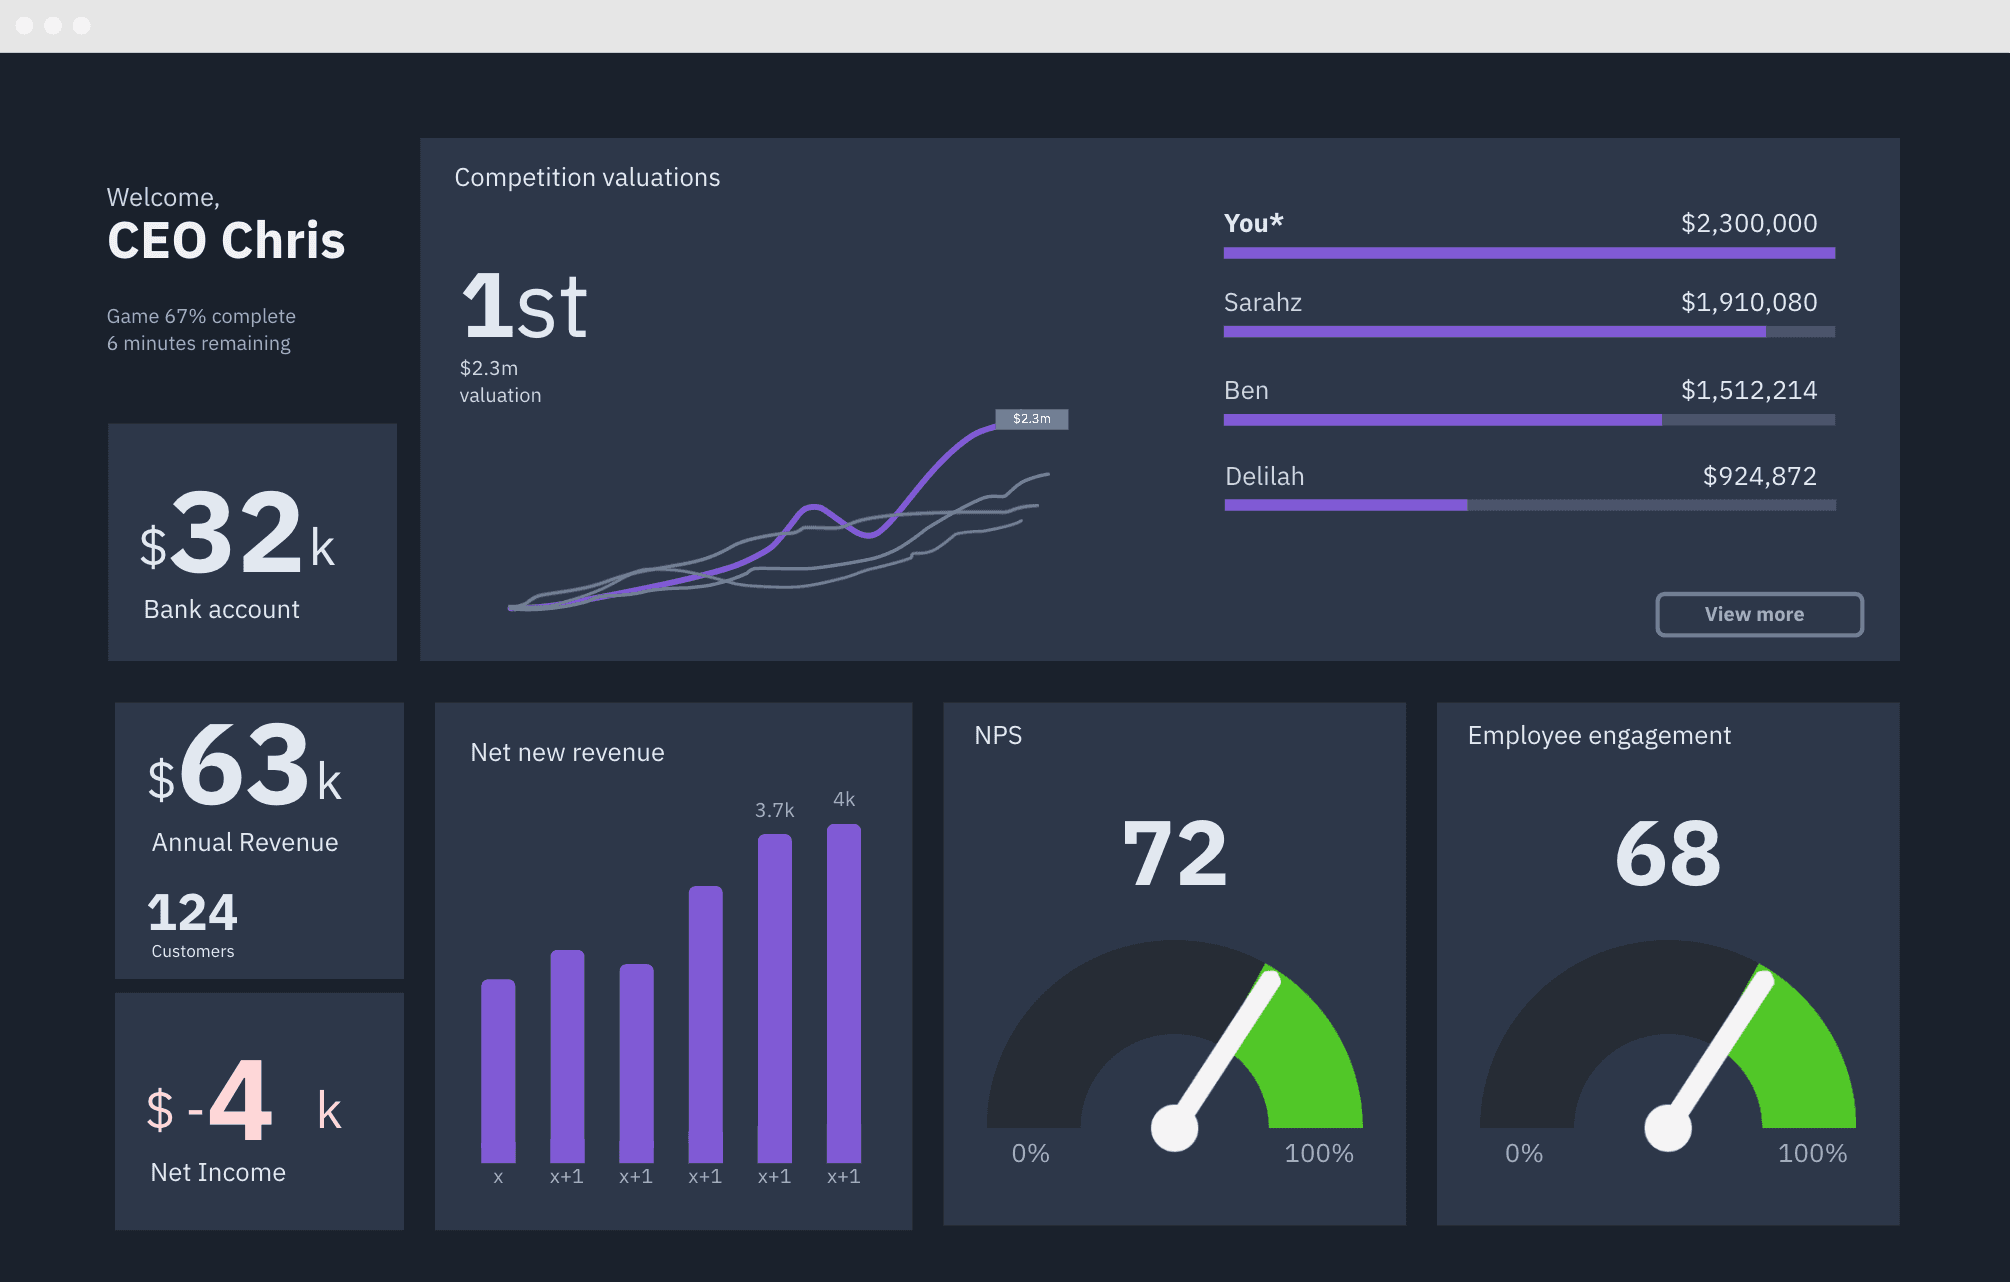This screenshot has height=1282, width=2010.
Task: Click the red traffic light dot in the window bar
Action: (x=25, y=26)
